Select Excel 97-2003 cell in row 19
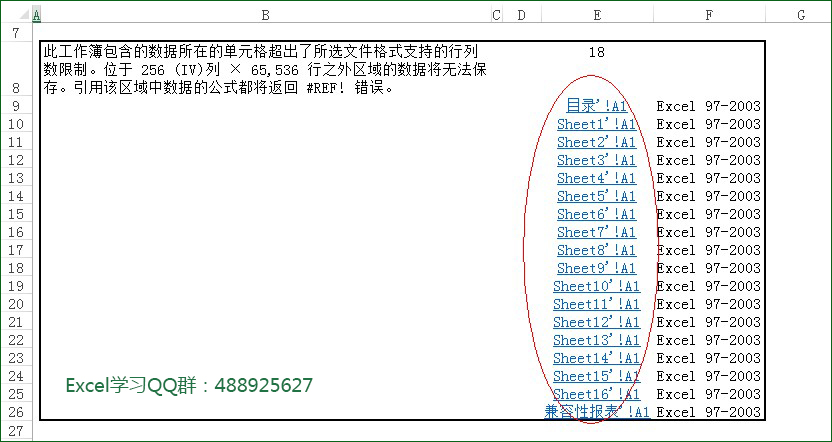 click(709, 287)
